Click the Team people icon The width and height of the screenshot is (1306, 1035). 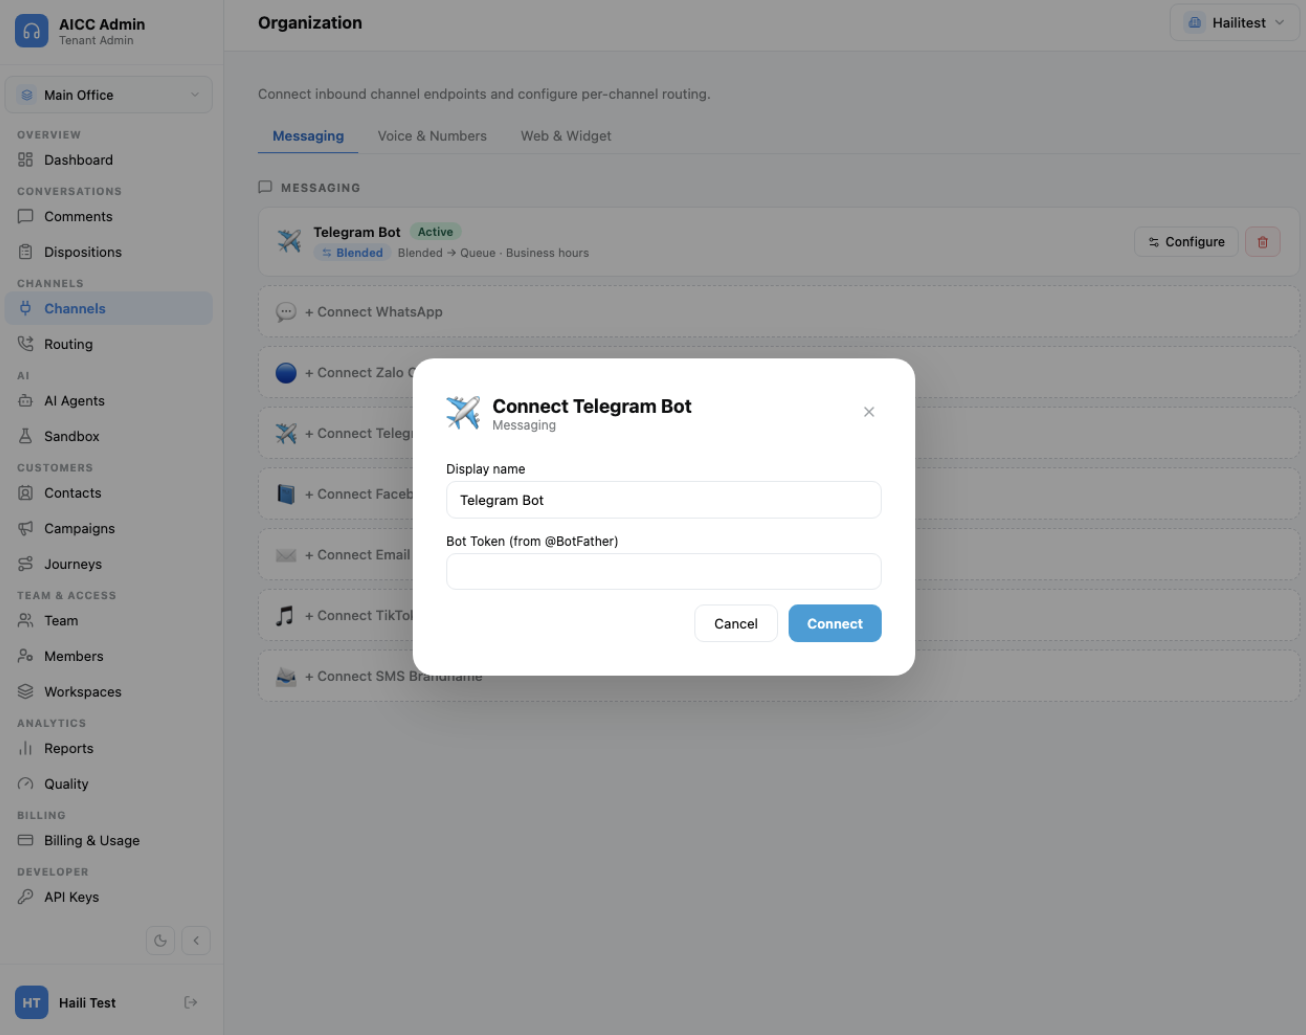pyautogui.click(x=26, y=621)
